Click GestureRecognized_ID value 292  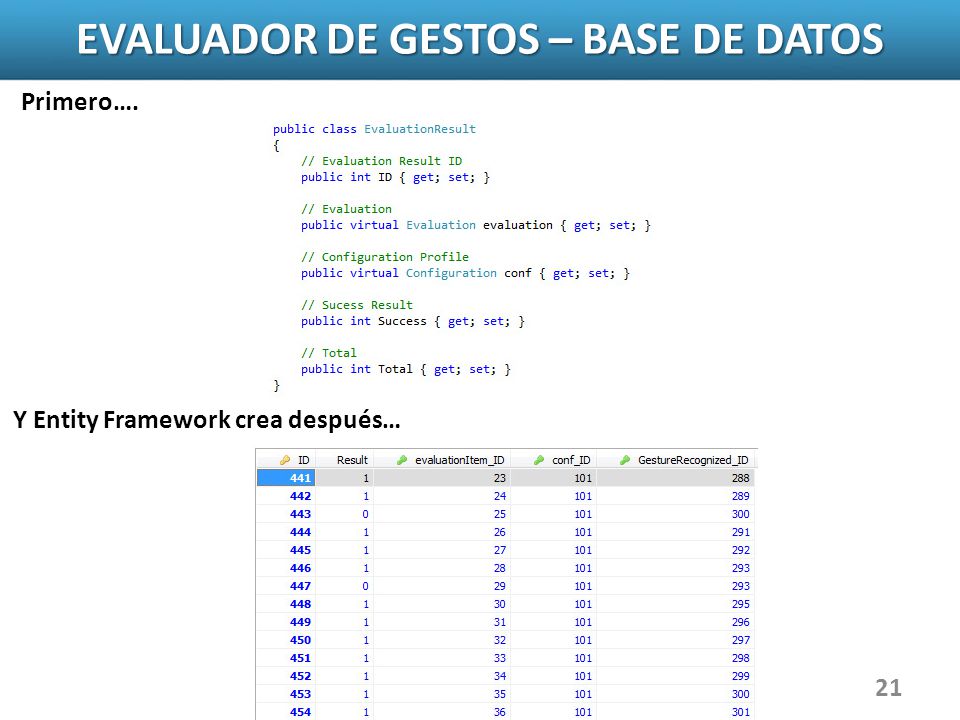740,550
